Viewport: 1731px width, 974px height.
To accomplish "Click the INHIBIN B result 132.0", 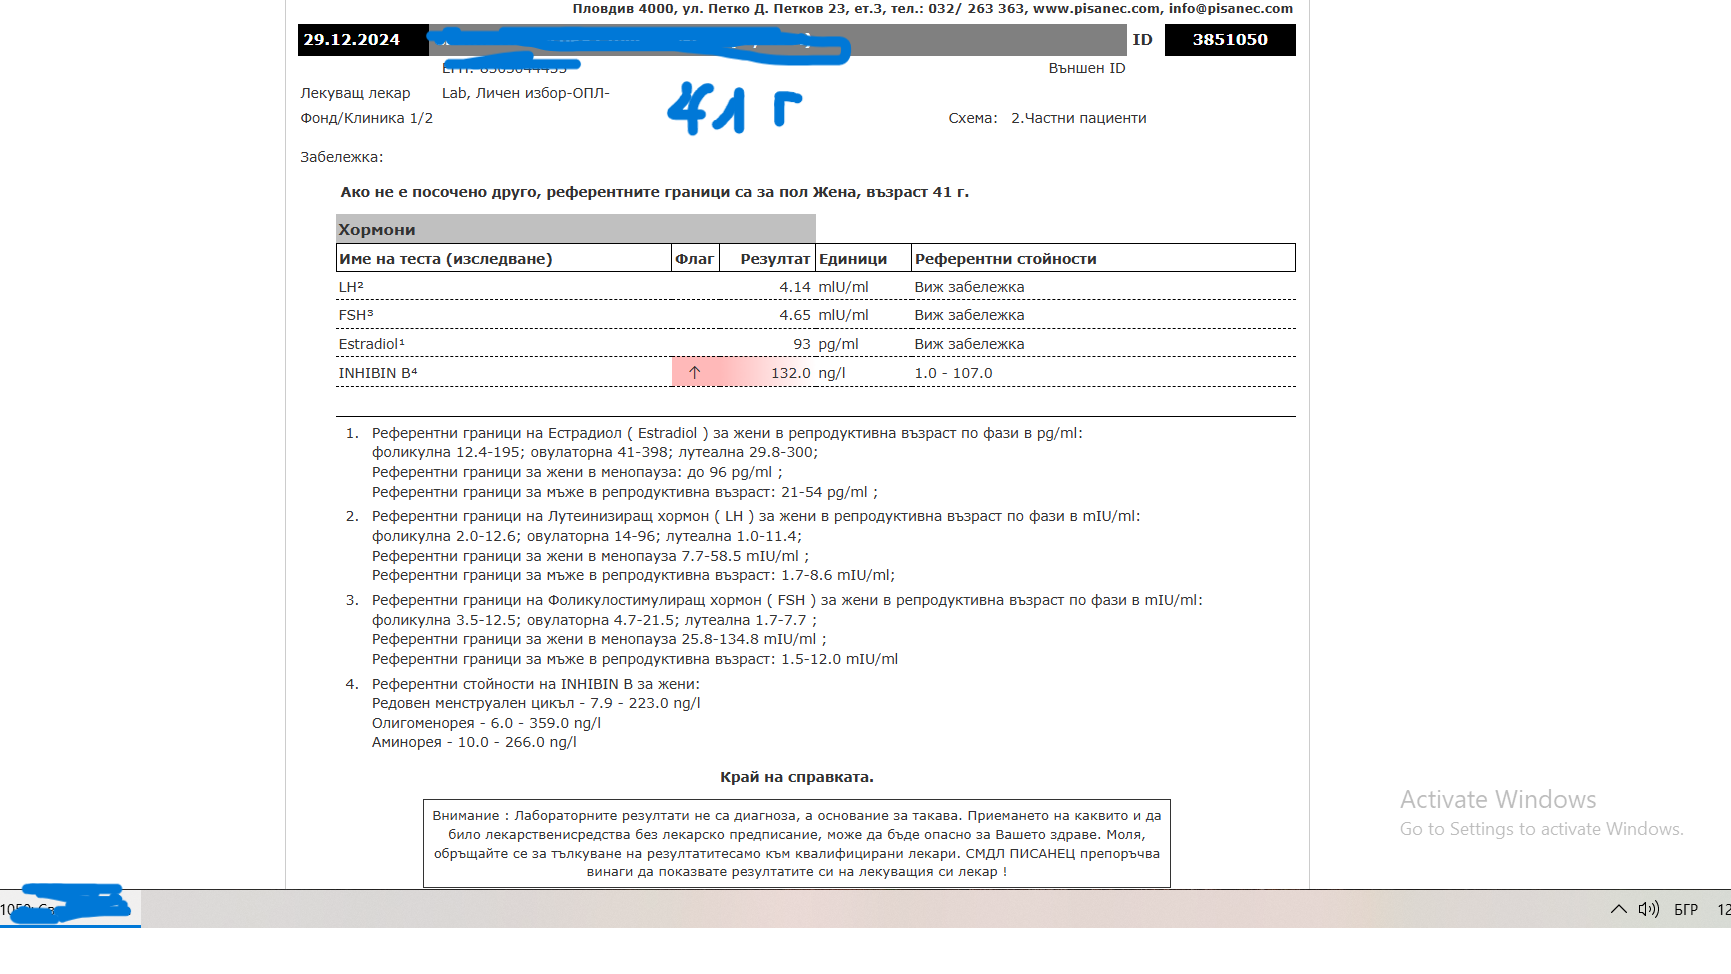I will [x=790, y=373].
